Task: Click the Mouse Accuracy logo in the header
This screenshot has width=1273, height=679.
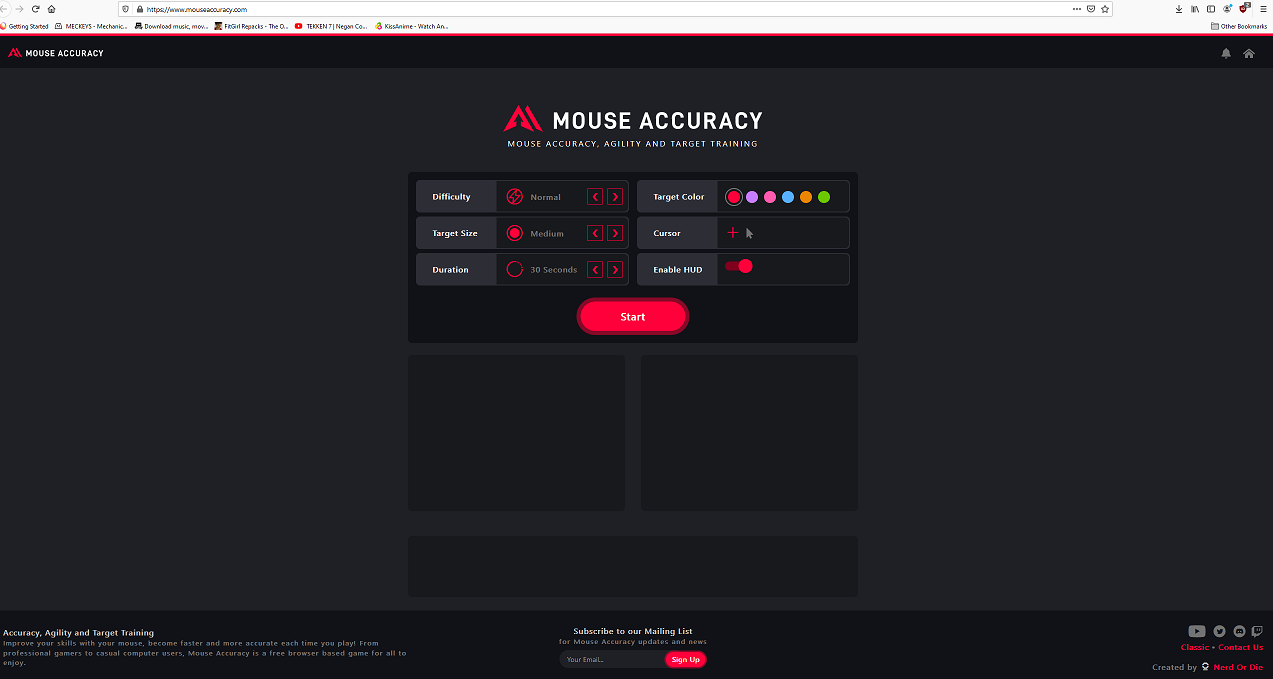Action: (x=56, y=53)
